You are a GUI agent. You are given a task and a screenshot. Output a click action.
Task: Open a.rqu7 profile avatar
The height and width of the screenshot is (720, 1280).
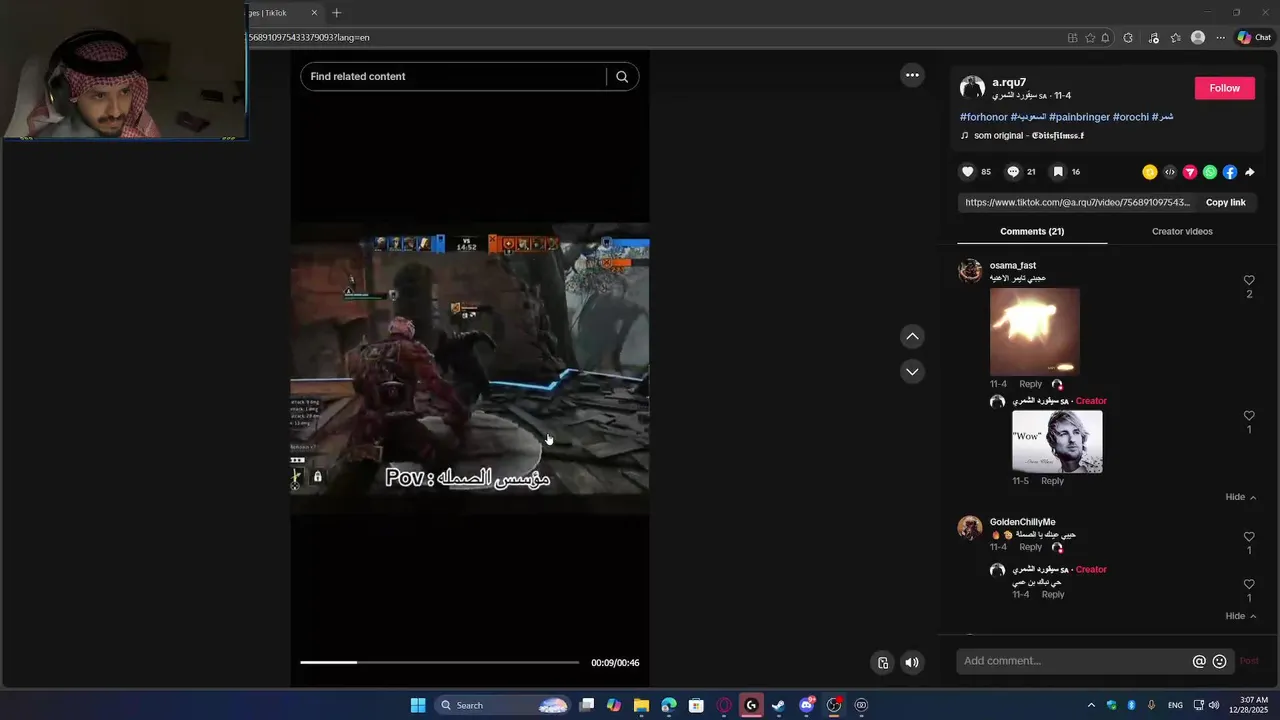(972, 88)
